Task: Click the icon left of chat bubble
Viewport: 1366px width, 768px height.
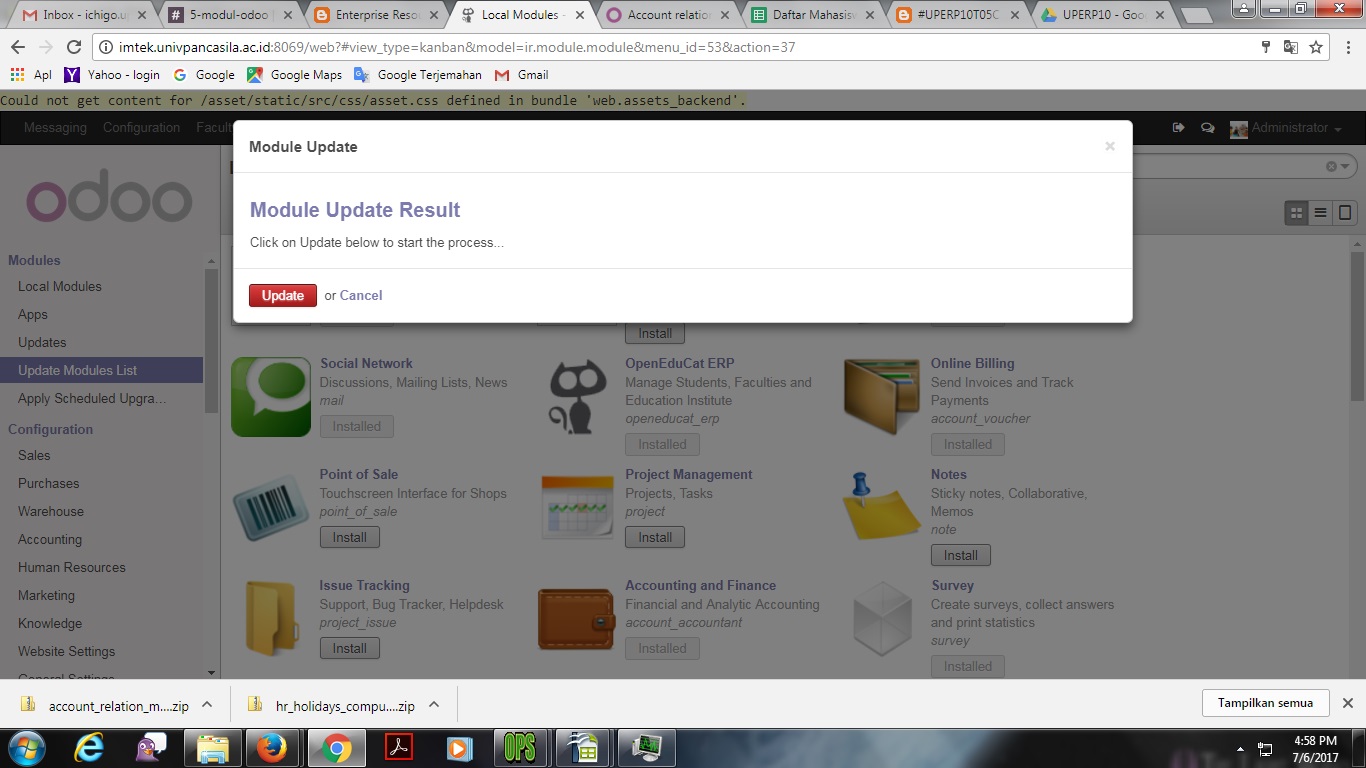Action: (1178, 128)
